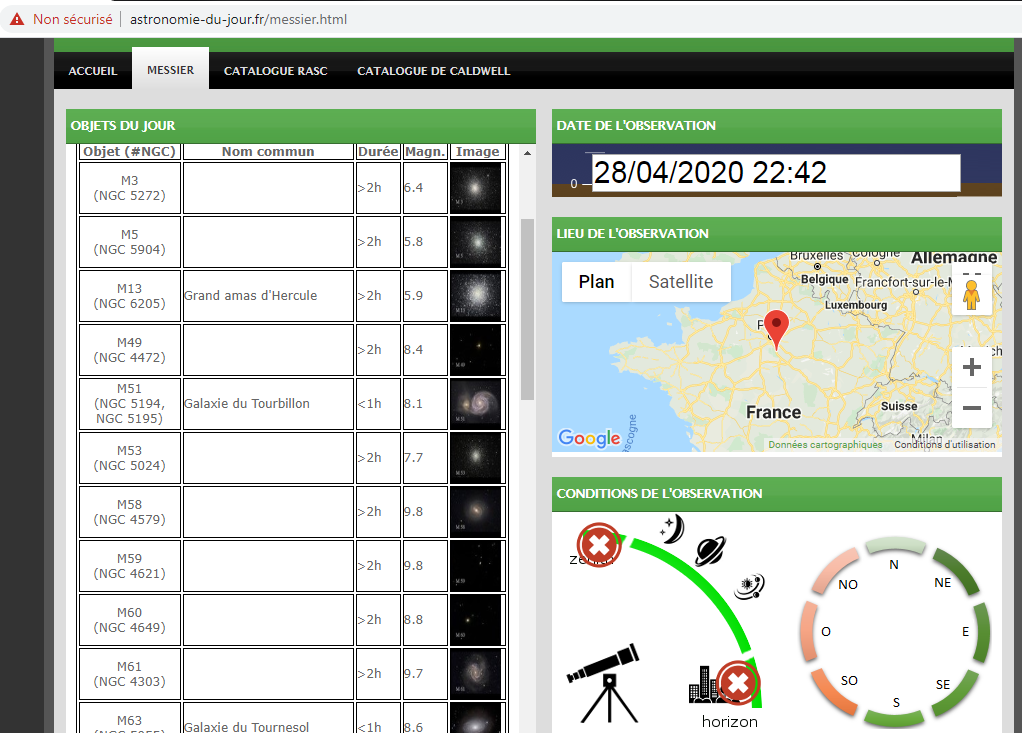Viewport: 1022px width, 733px height.
Task: Open M53 thumbnail image
Action: 478,458
